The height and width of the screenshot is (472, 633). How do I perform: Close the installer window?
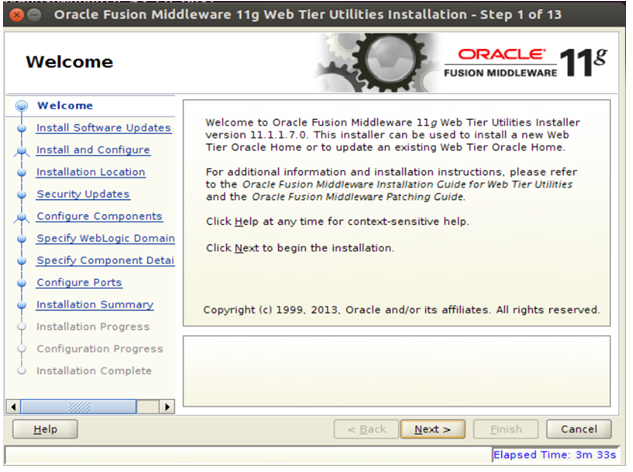(17, 15)
